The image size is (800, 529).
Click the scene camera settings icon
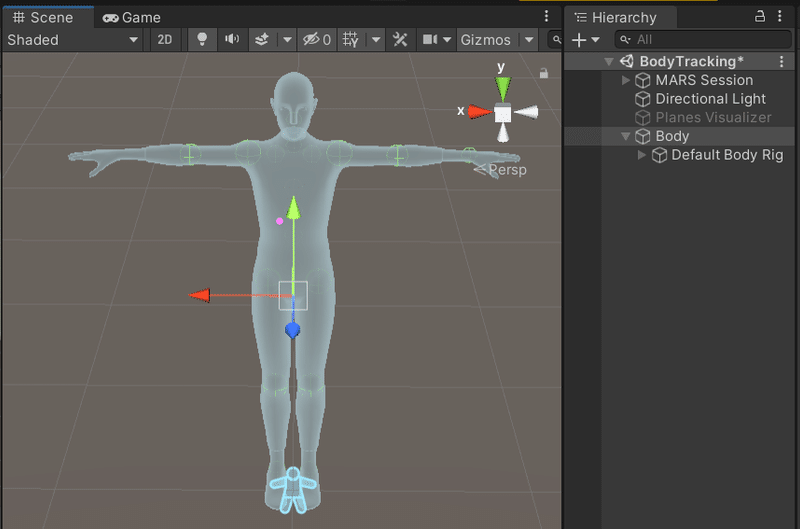[431, 40]
